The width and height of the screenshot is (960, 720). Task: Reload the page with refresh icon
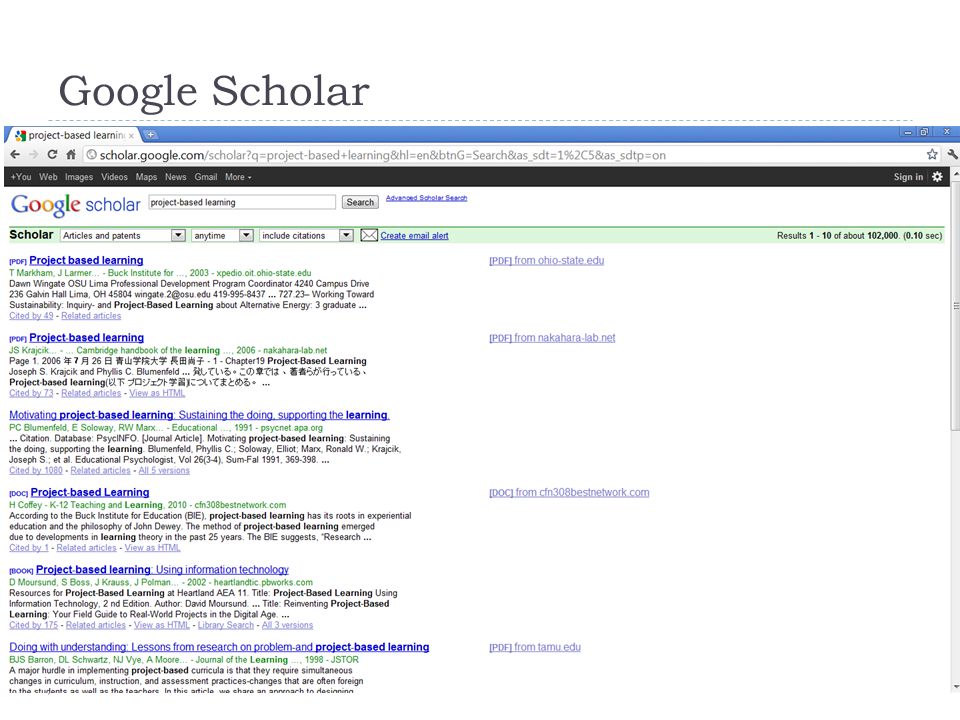[52, 155]
